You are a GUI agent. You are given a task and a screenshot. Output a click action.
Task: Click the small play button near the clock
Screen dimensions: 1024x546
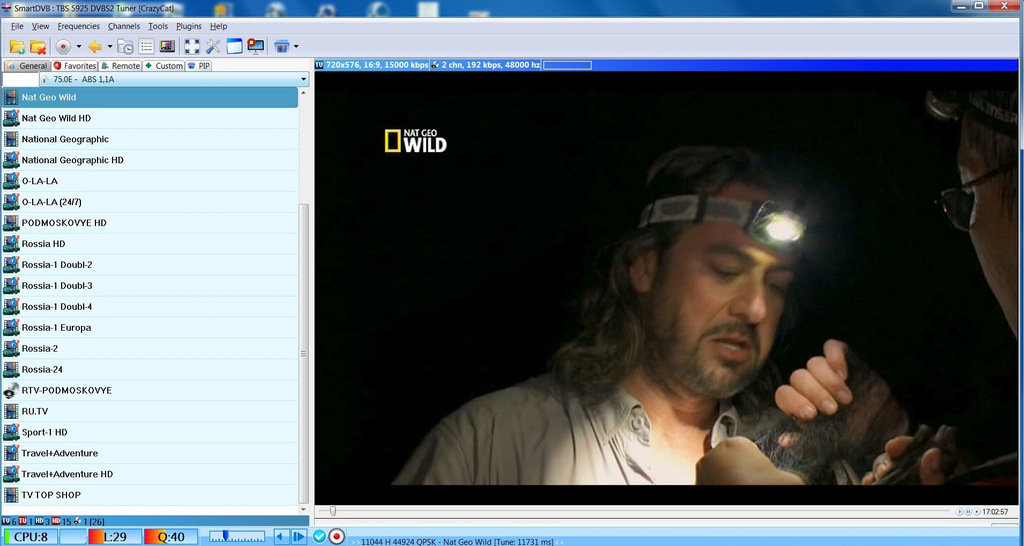959,512
